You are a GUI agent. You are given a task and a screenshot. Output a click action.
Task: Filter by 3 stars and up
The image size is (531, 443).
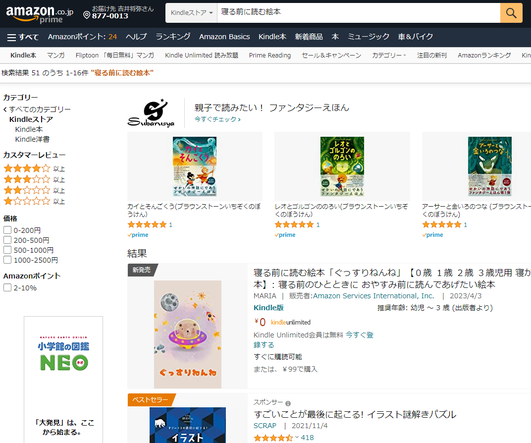click(34, 179)
